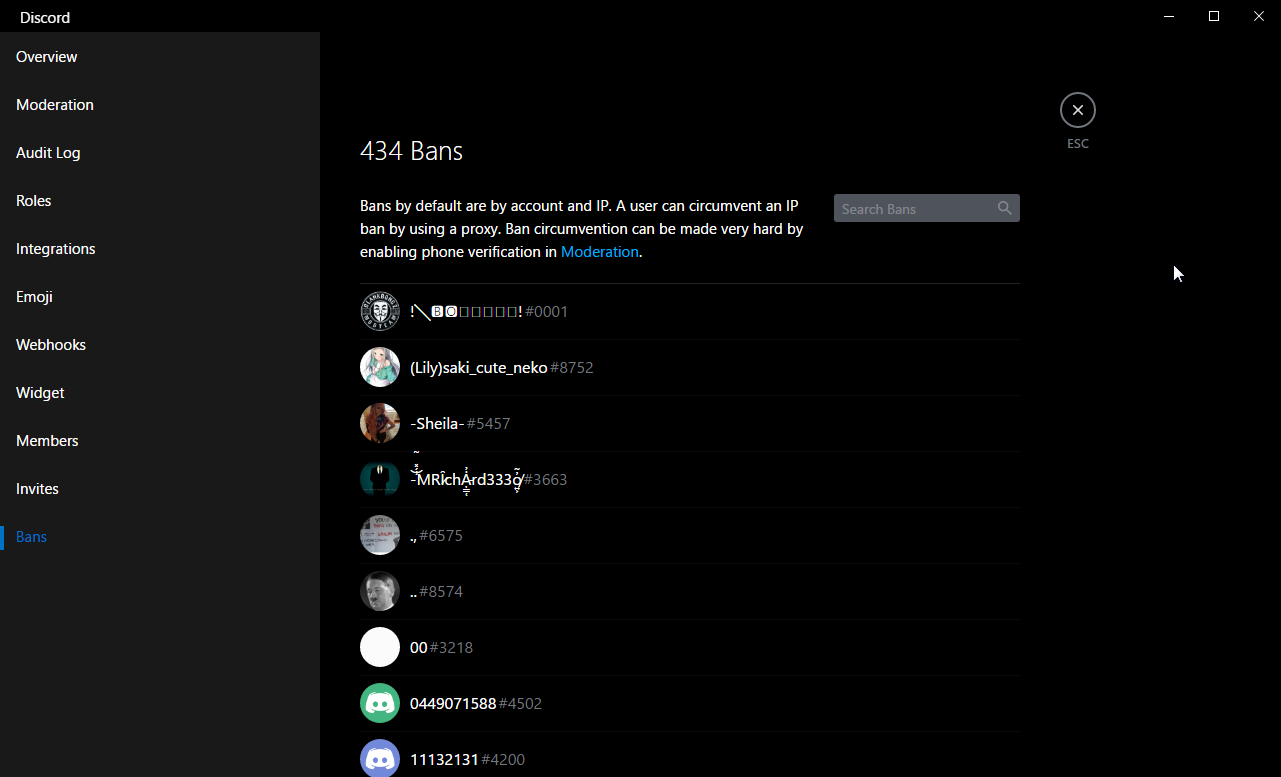Close the Discord window

[1259, 16]
